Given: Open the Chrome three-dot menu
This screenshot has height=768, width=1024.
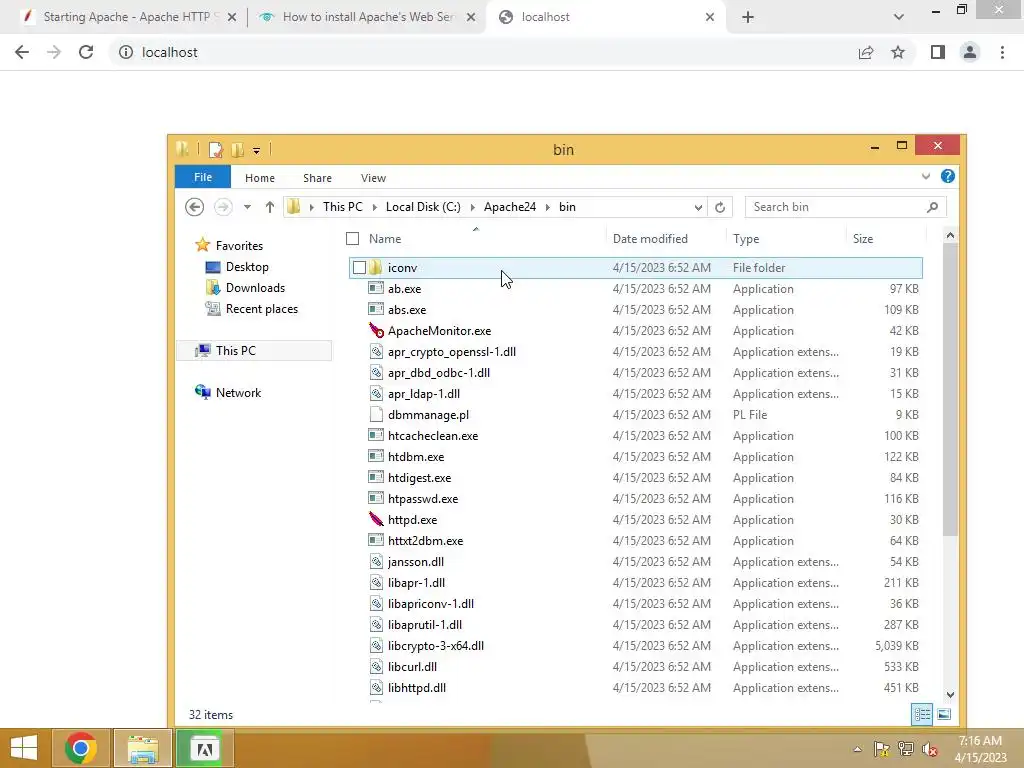Looking at the screenshot, I should 1002,52.
